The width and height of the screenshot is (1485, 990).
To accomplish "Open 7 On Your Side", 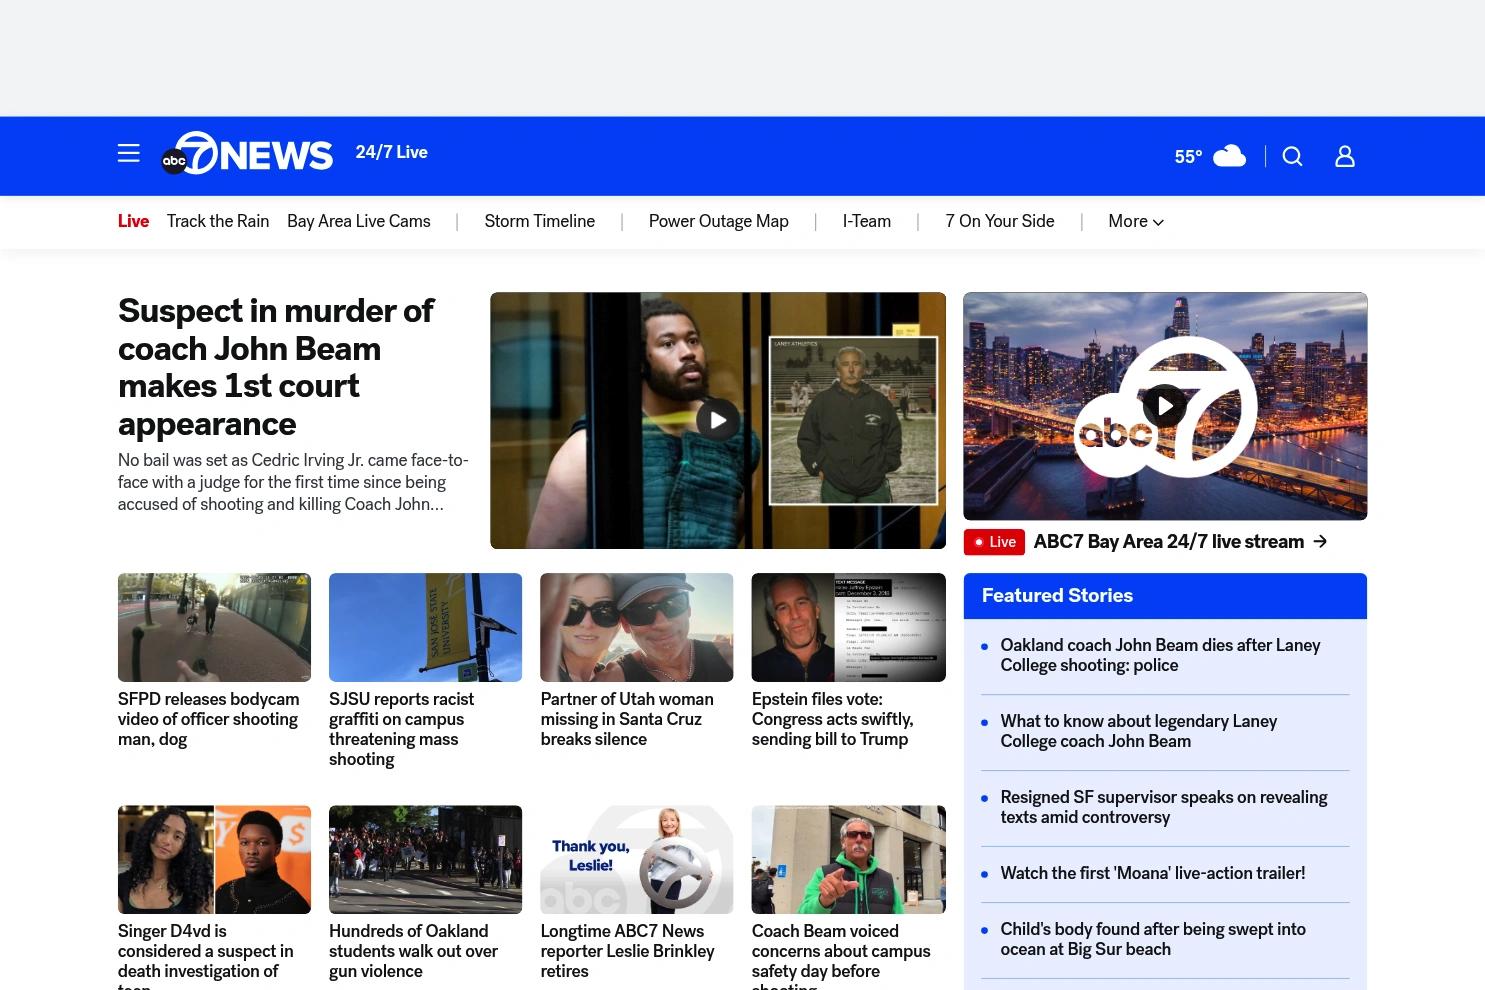I will (1000, 222).
